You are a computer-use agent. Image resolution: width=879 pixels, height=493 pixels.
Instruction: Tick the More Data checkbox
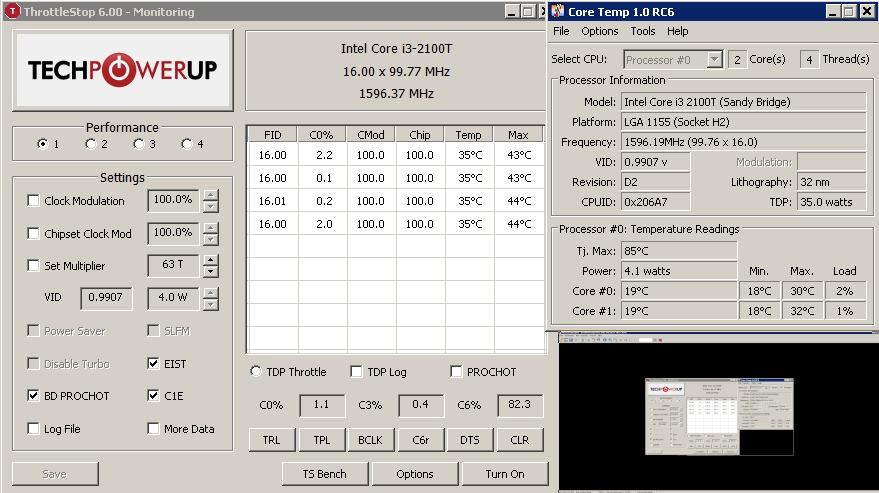tap(153, 429)
